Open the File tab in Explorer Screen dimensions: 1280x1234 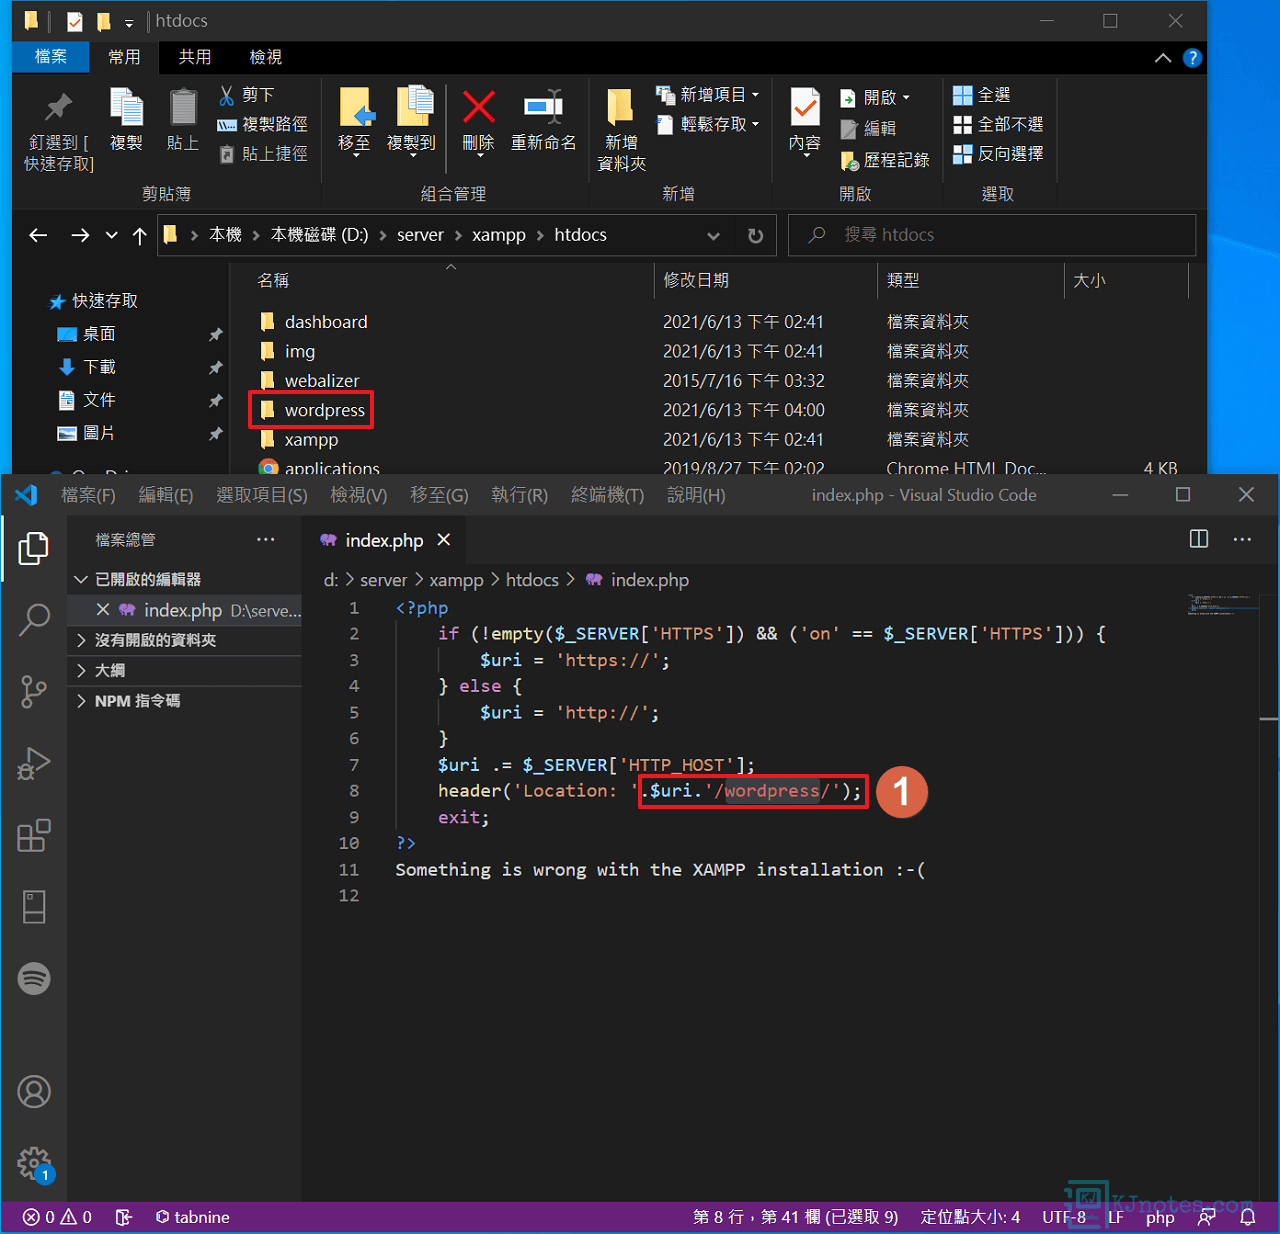coord(51,57)
